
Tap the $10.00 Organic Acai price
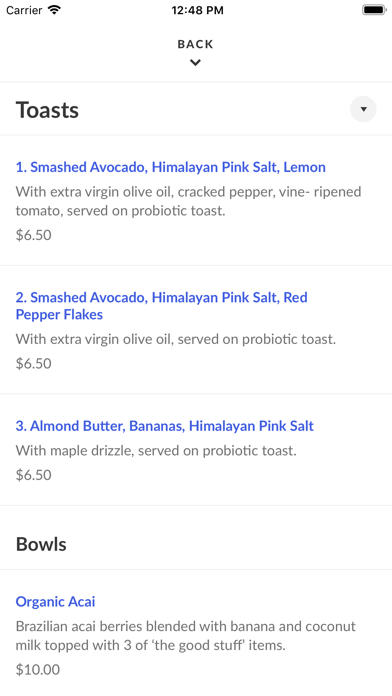coord(38,669)
